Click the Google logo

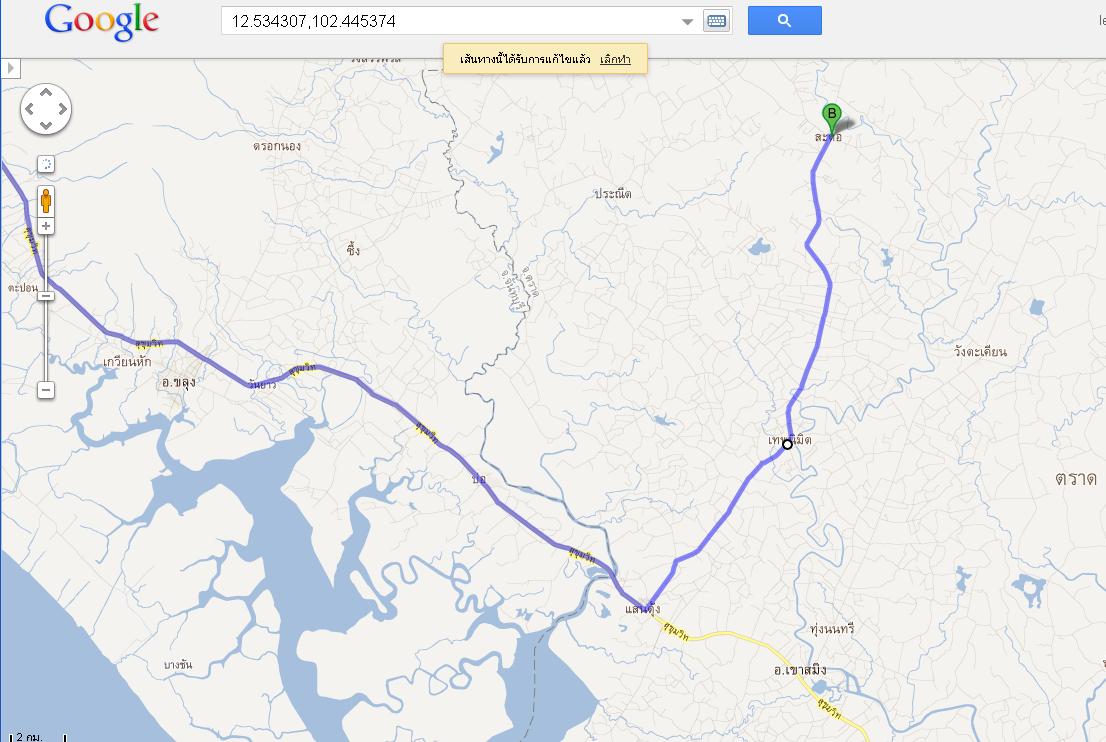click(102, 21)
